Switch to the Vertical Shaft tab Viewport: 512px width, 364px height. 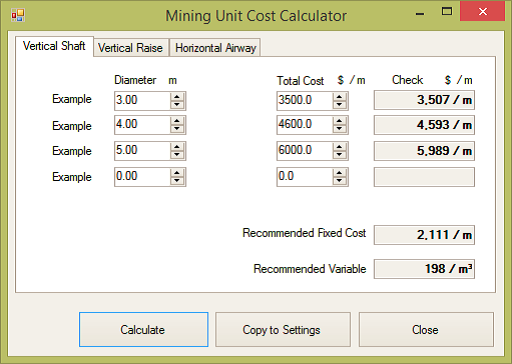(54, 46)
